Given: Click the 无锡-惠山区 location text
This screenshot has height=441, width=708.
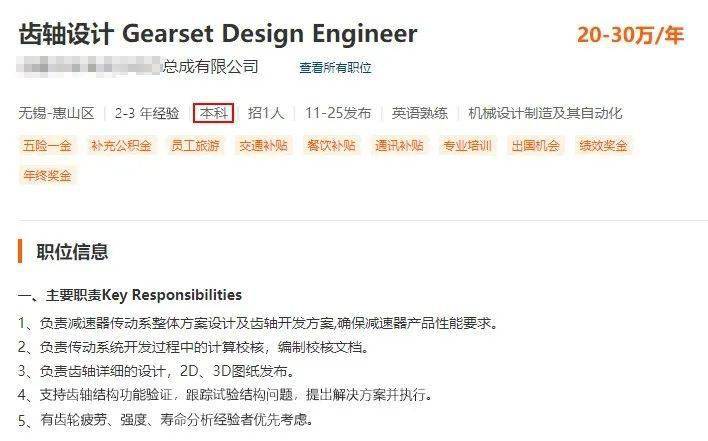Looking at the screenshot, I should tap(56, 113).
